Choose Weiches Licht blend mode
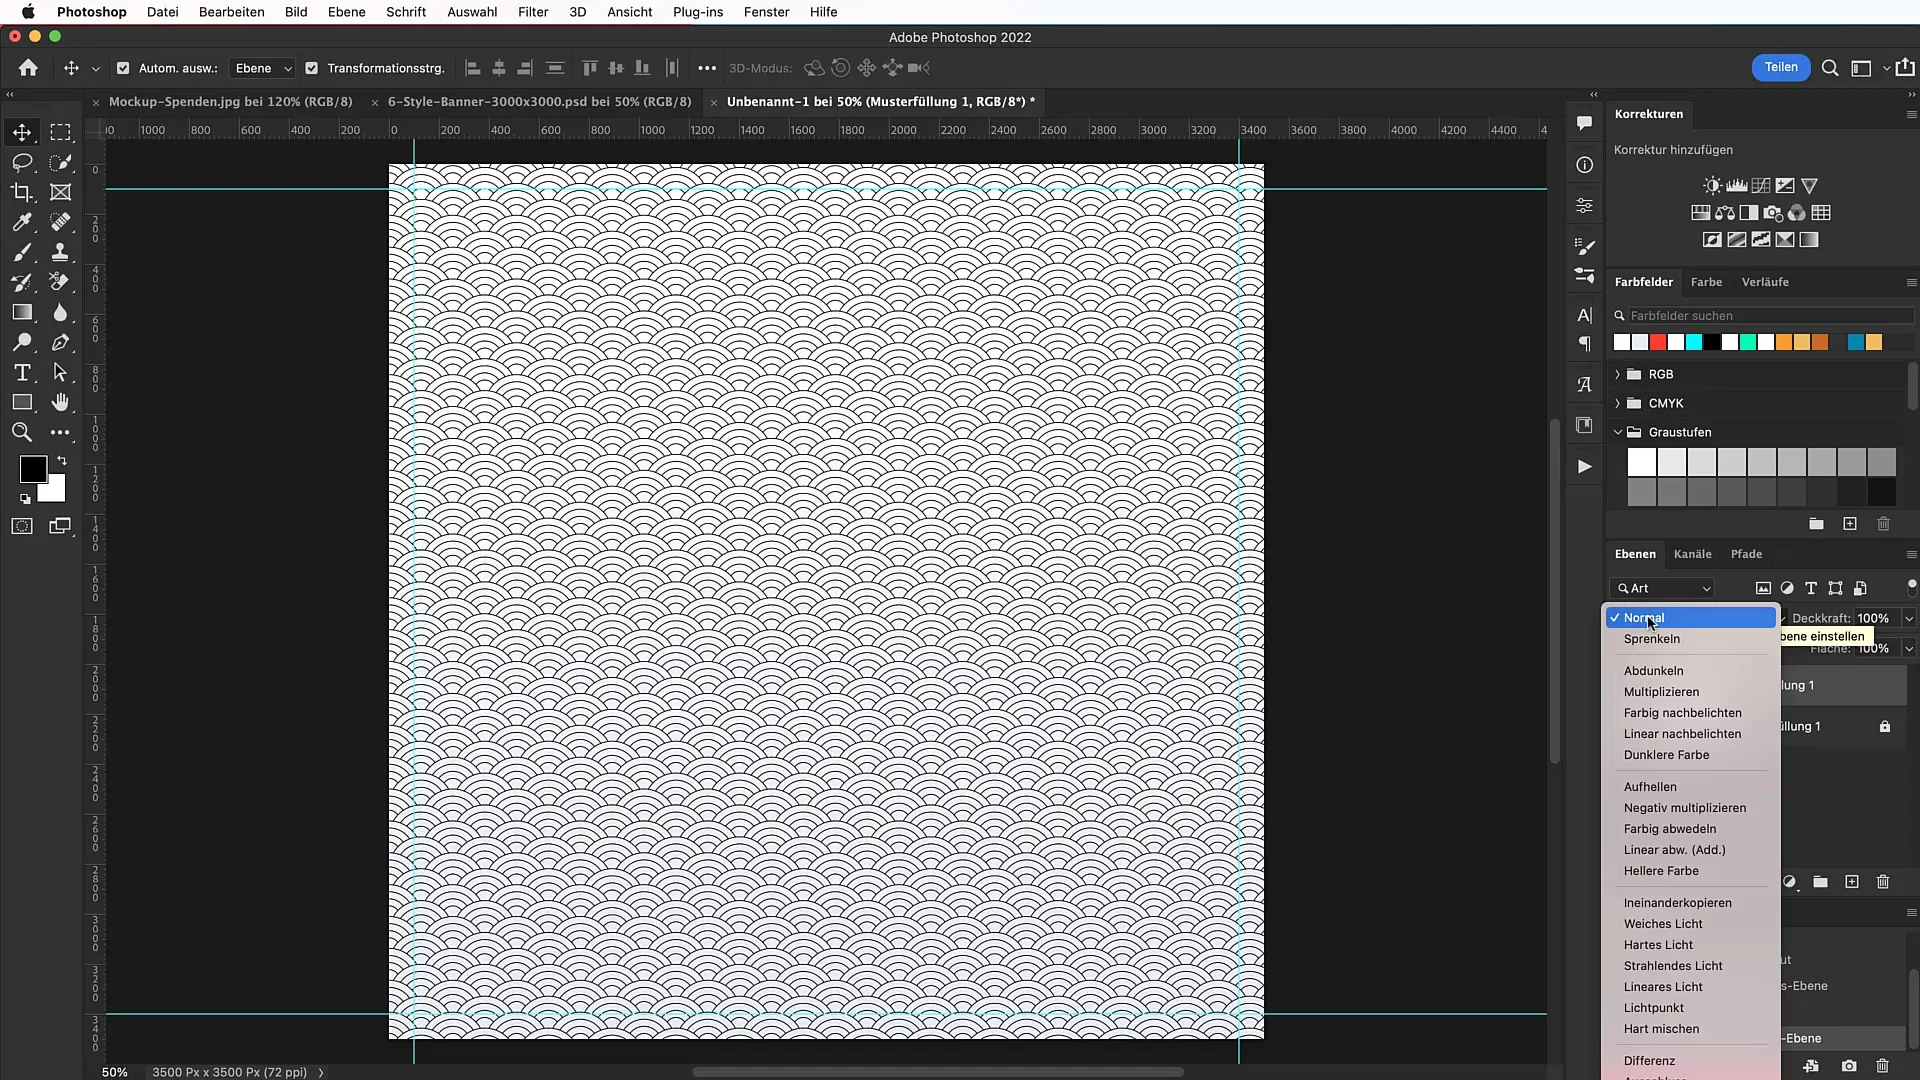The width and height of the screenshot is (1920, 1080). pos(1662,924)
